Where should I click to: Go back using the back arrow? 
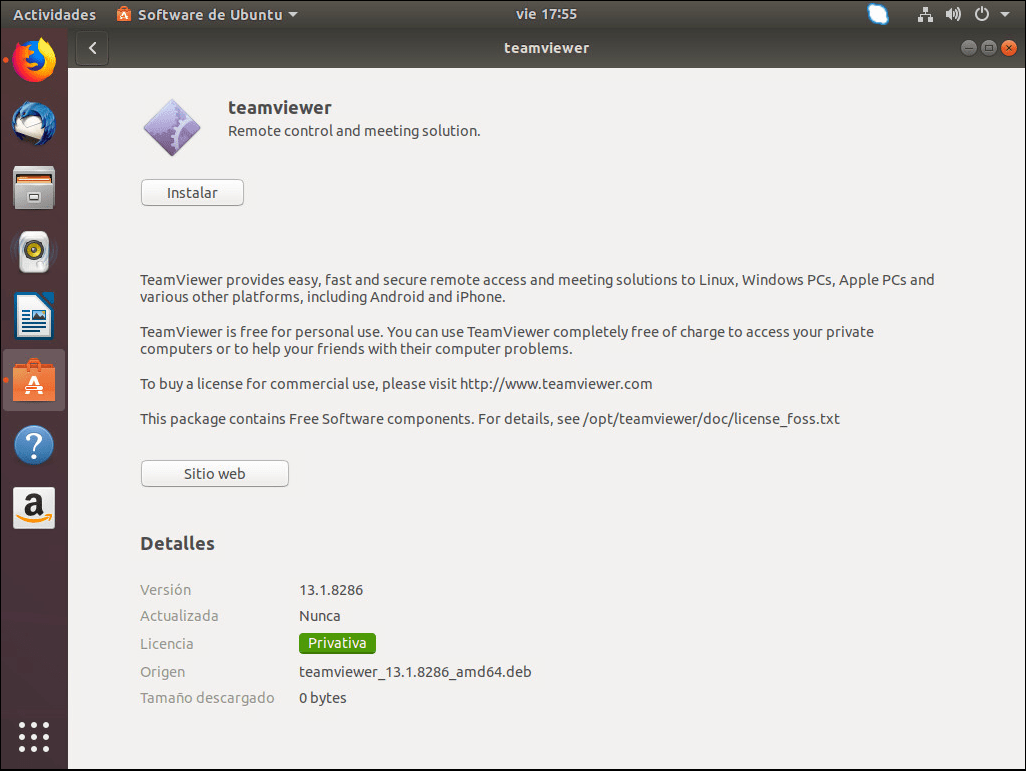pos(91,47)
